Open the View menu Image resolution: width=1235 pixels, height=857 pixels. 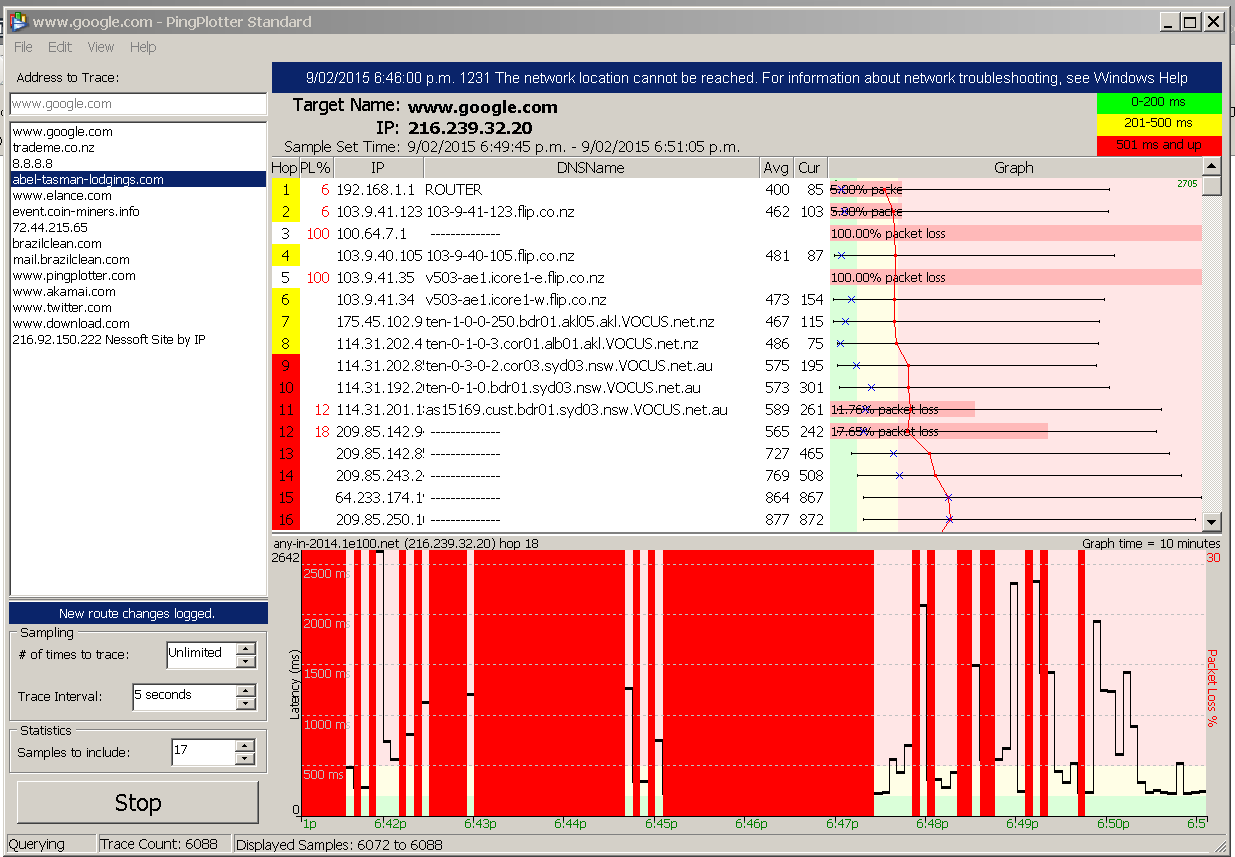pos(101,47)
